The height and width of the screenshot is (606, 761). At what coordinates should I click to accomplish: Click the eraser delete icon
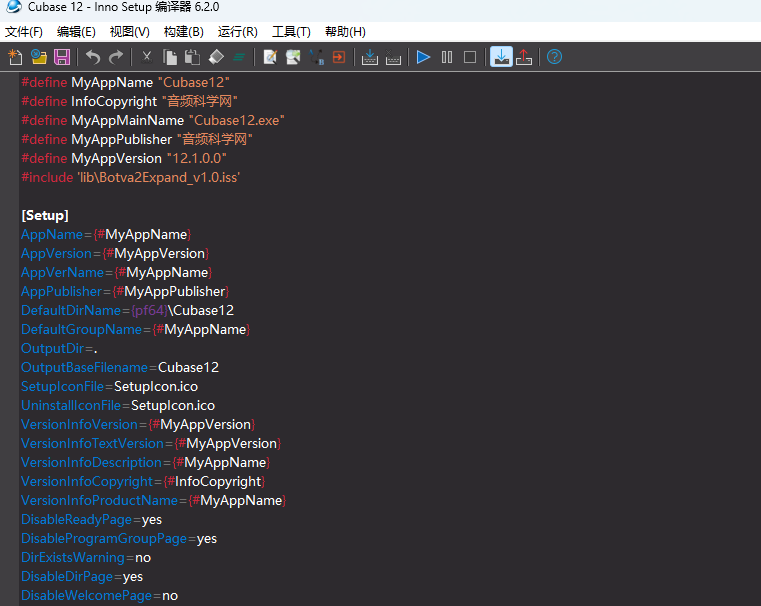tap(216, 57)
